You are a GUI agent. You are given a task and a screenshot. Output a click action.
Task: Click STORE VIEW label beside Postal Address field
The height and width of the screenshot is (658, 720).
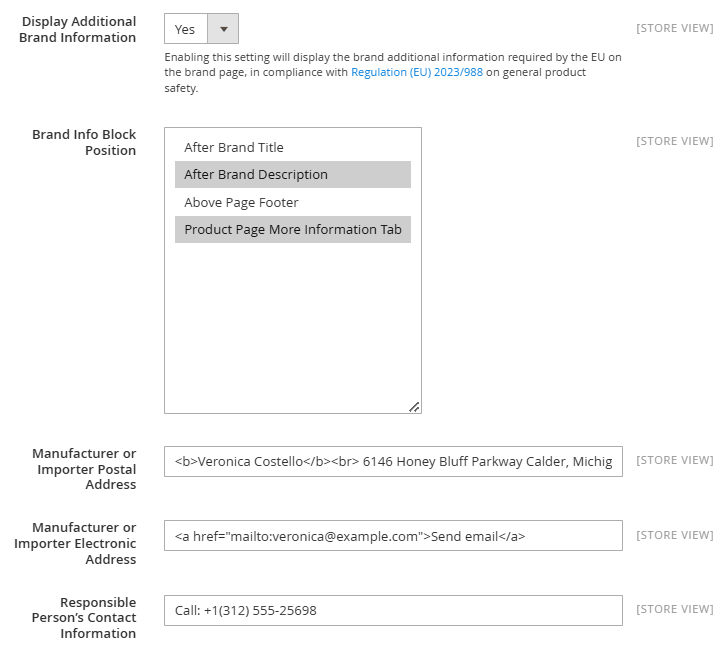pos(675,461)
